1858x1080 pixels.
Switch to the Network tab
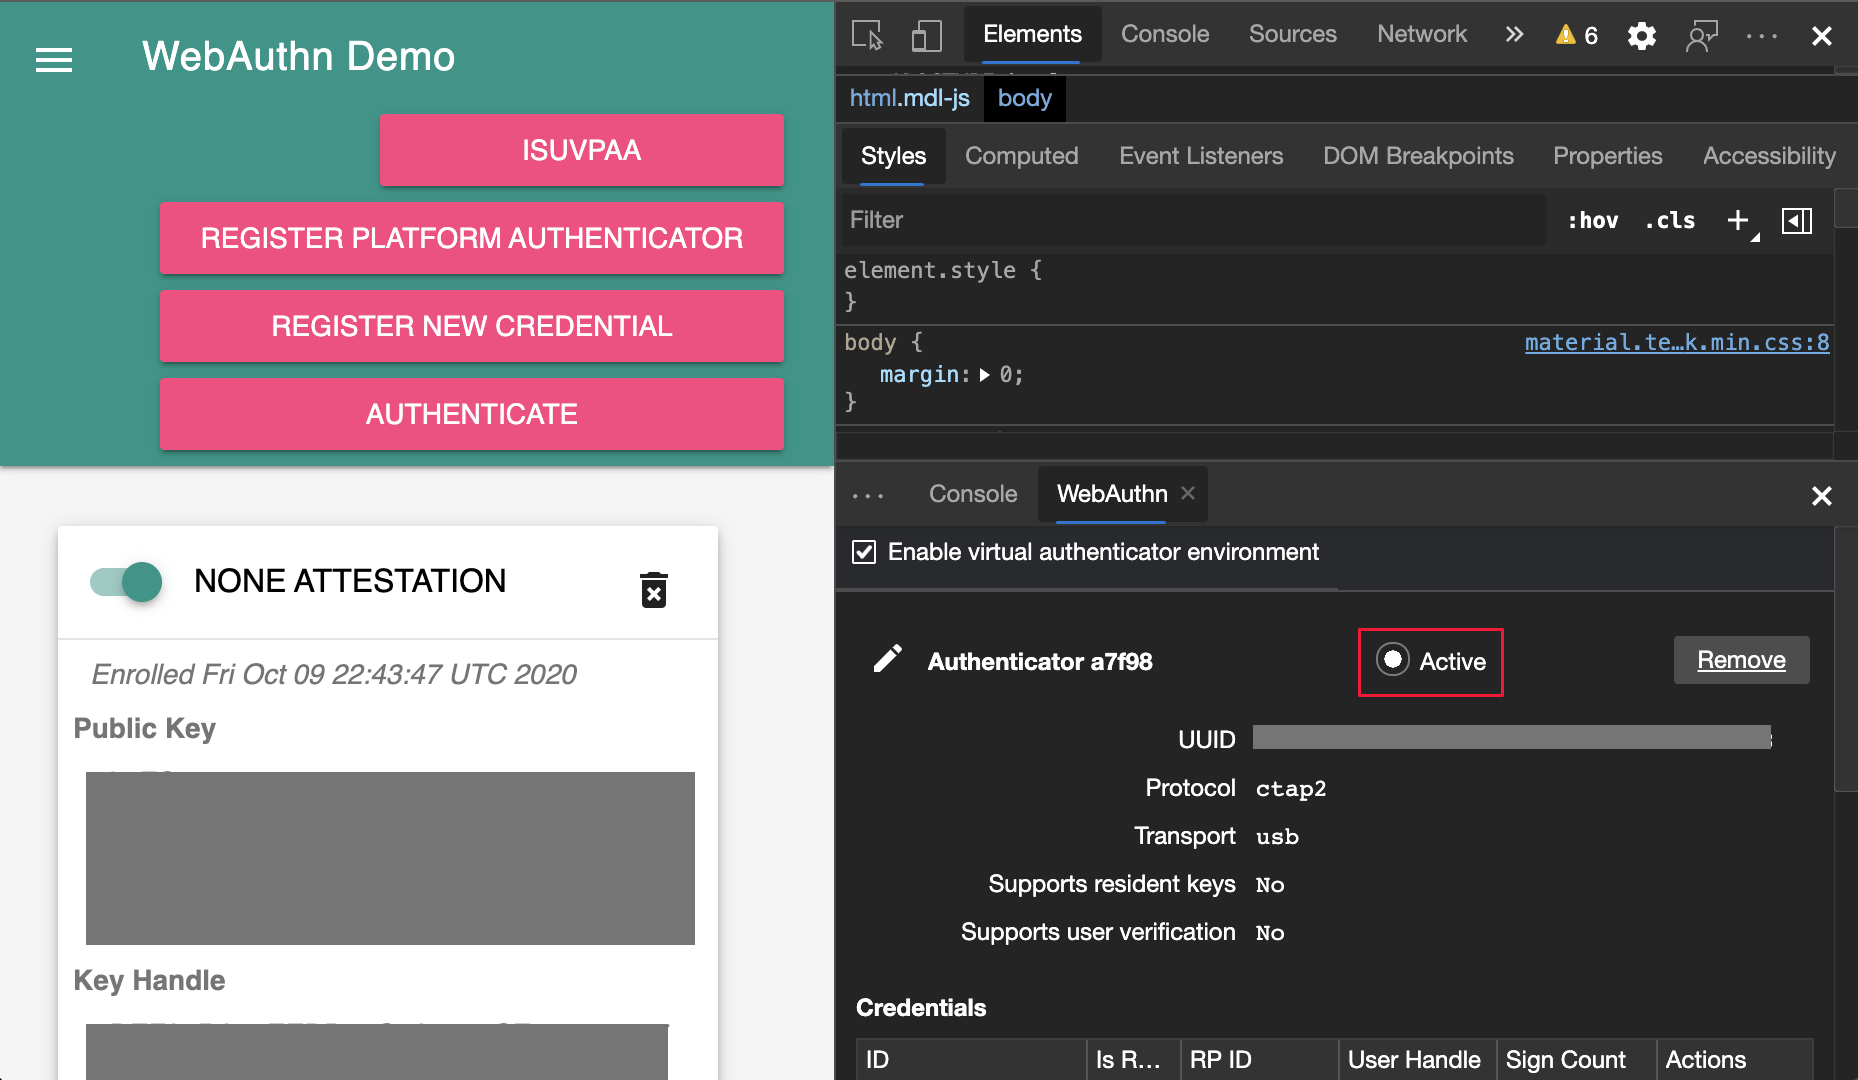(x=1421, y=34)
